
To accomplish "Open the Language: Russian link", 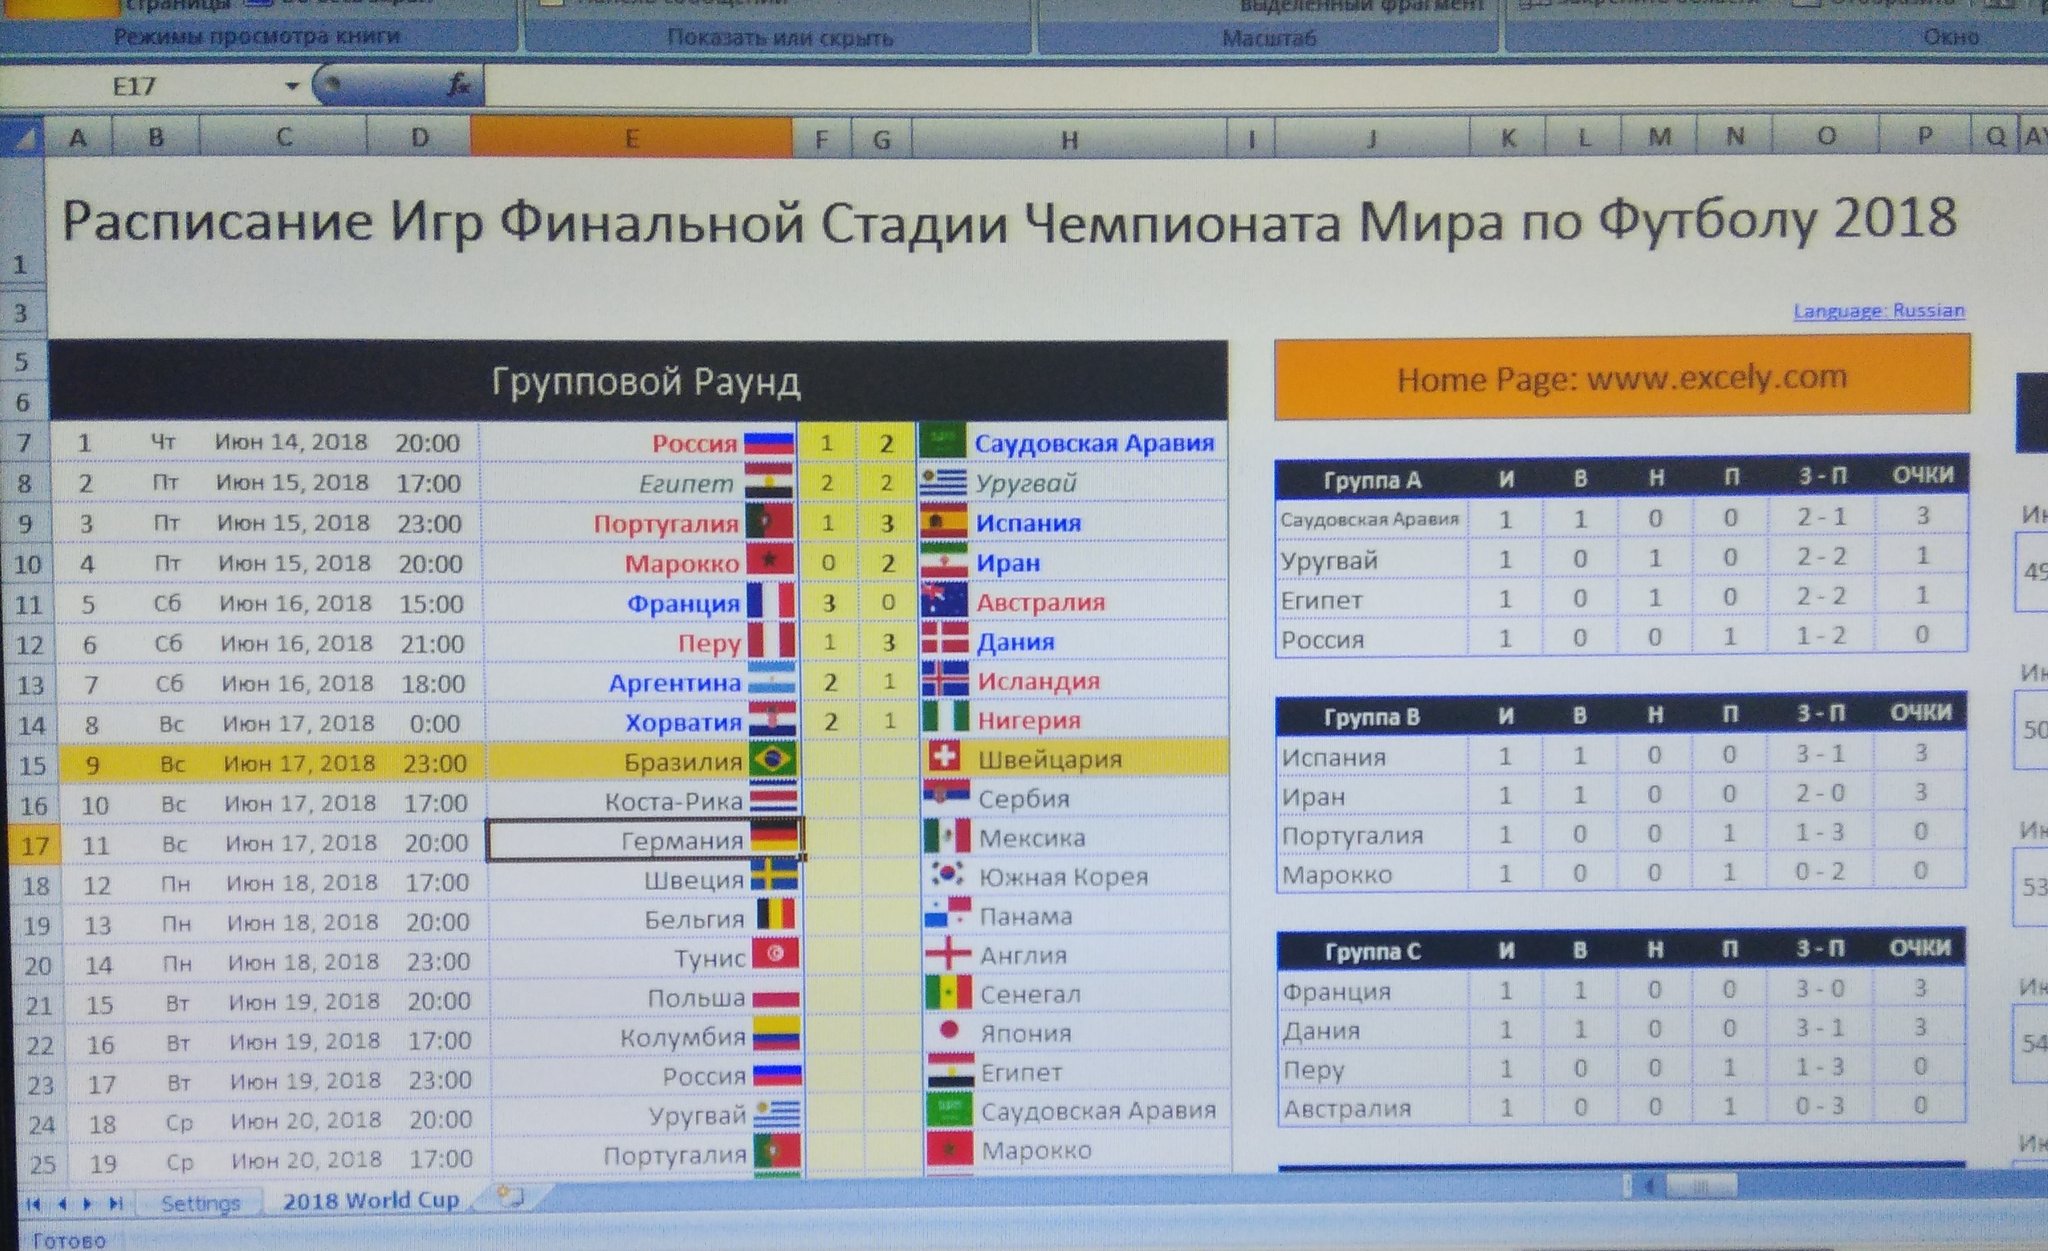I will click(x=1878, y=310).
